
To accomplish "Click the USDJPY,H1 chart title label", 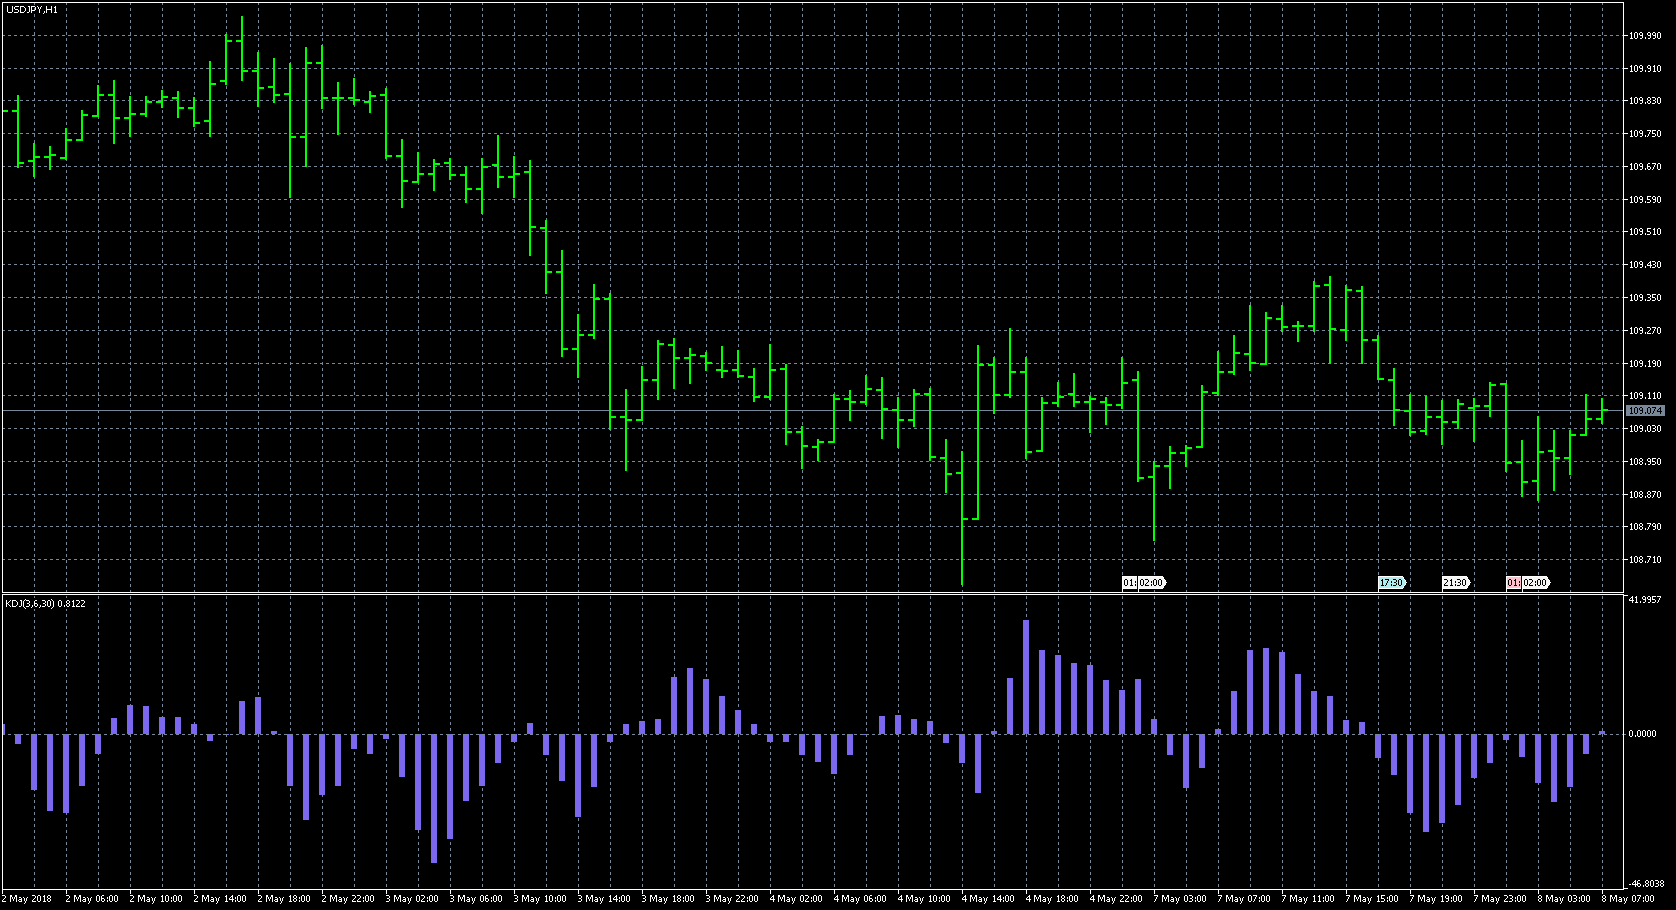I will 30,8.
